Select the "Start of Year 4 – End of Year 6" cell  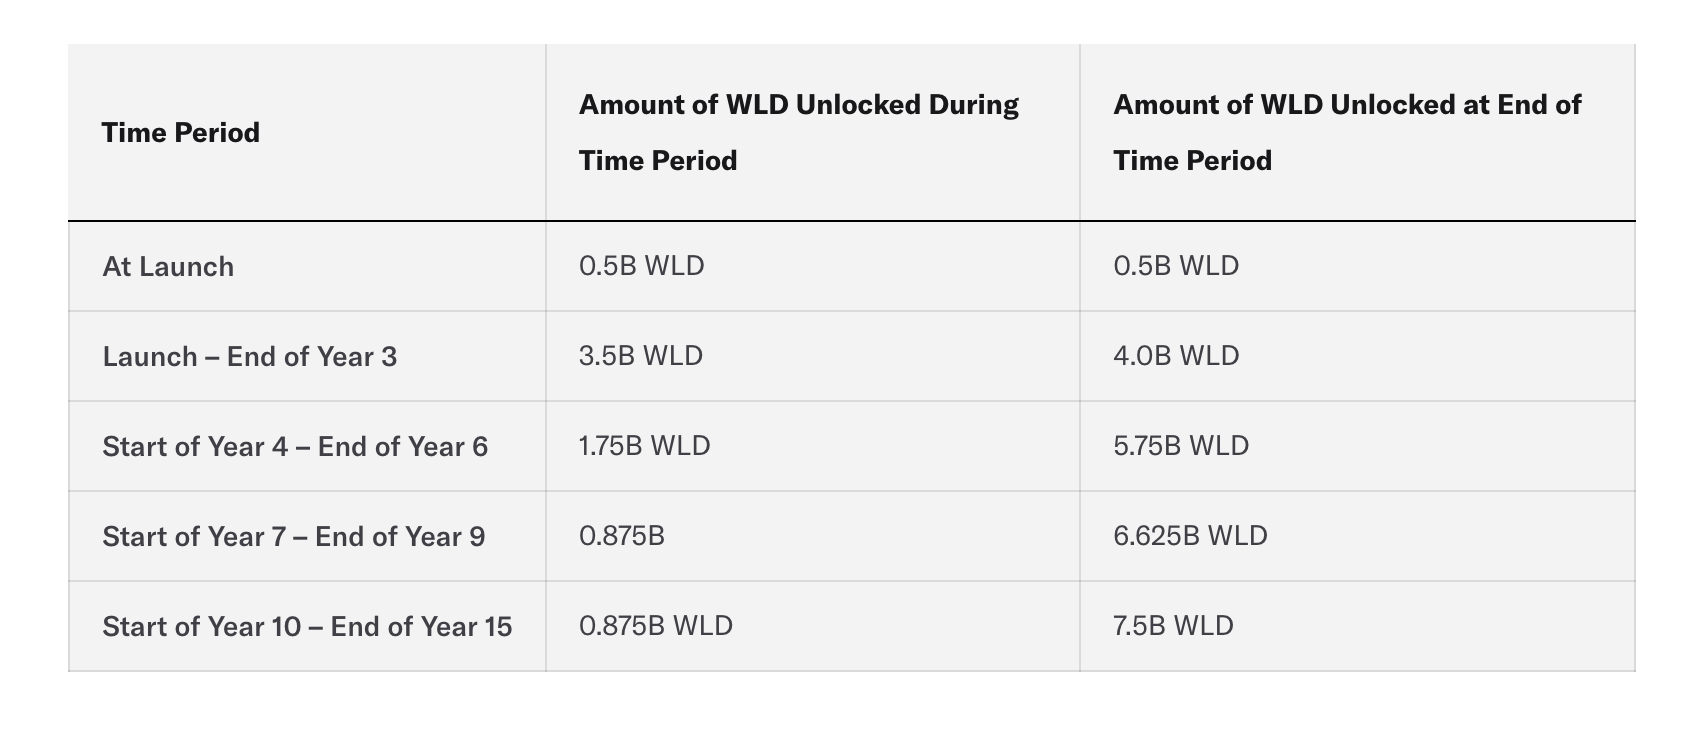(295, 447)
